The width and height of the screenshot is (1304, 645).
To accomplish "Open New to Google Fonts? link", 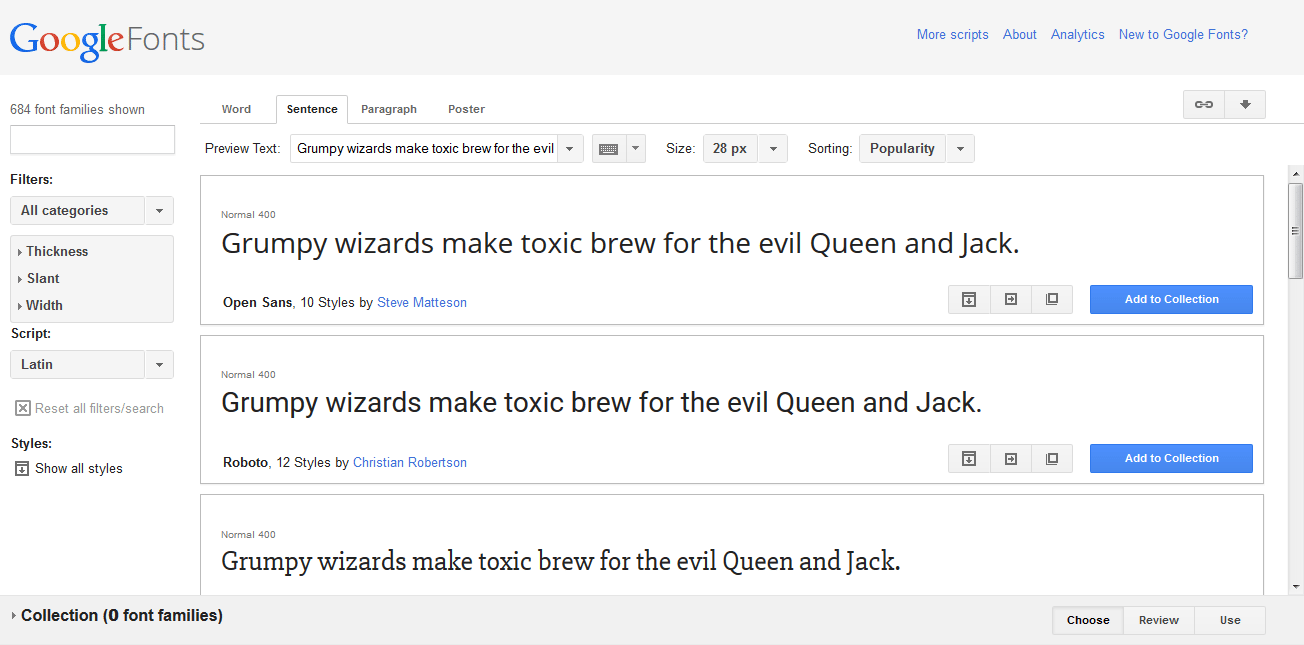I will tap(1183, 34).
